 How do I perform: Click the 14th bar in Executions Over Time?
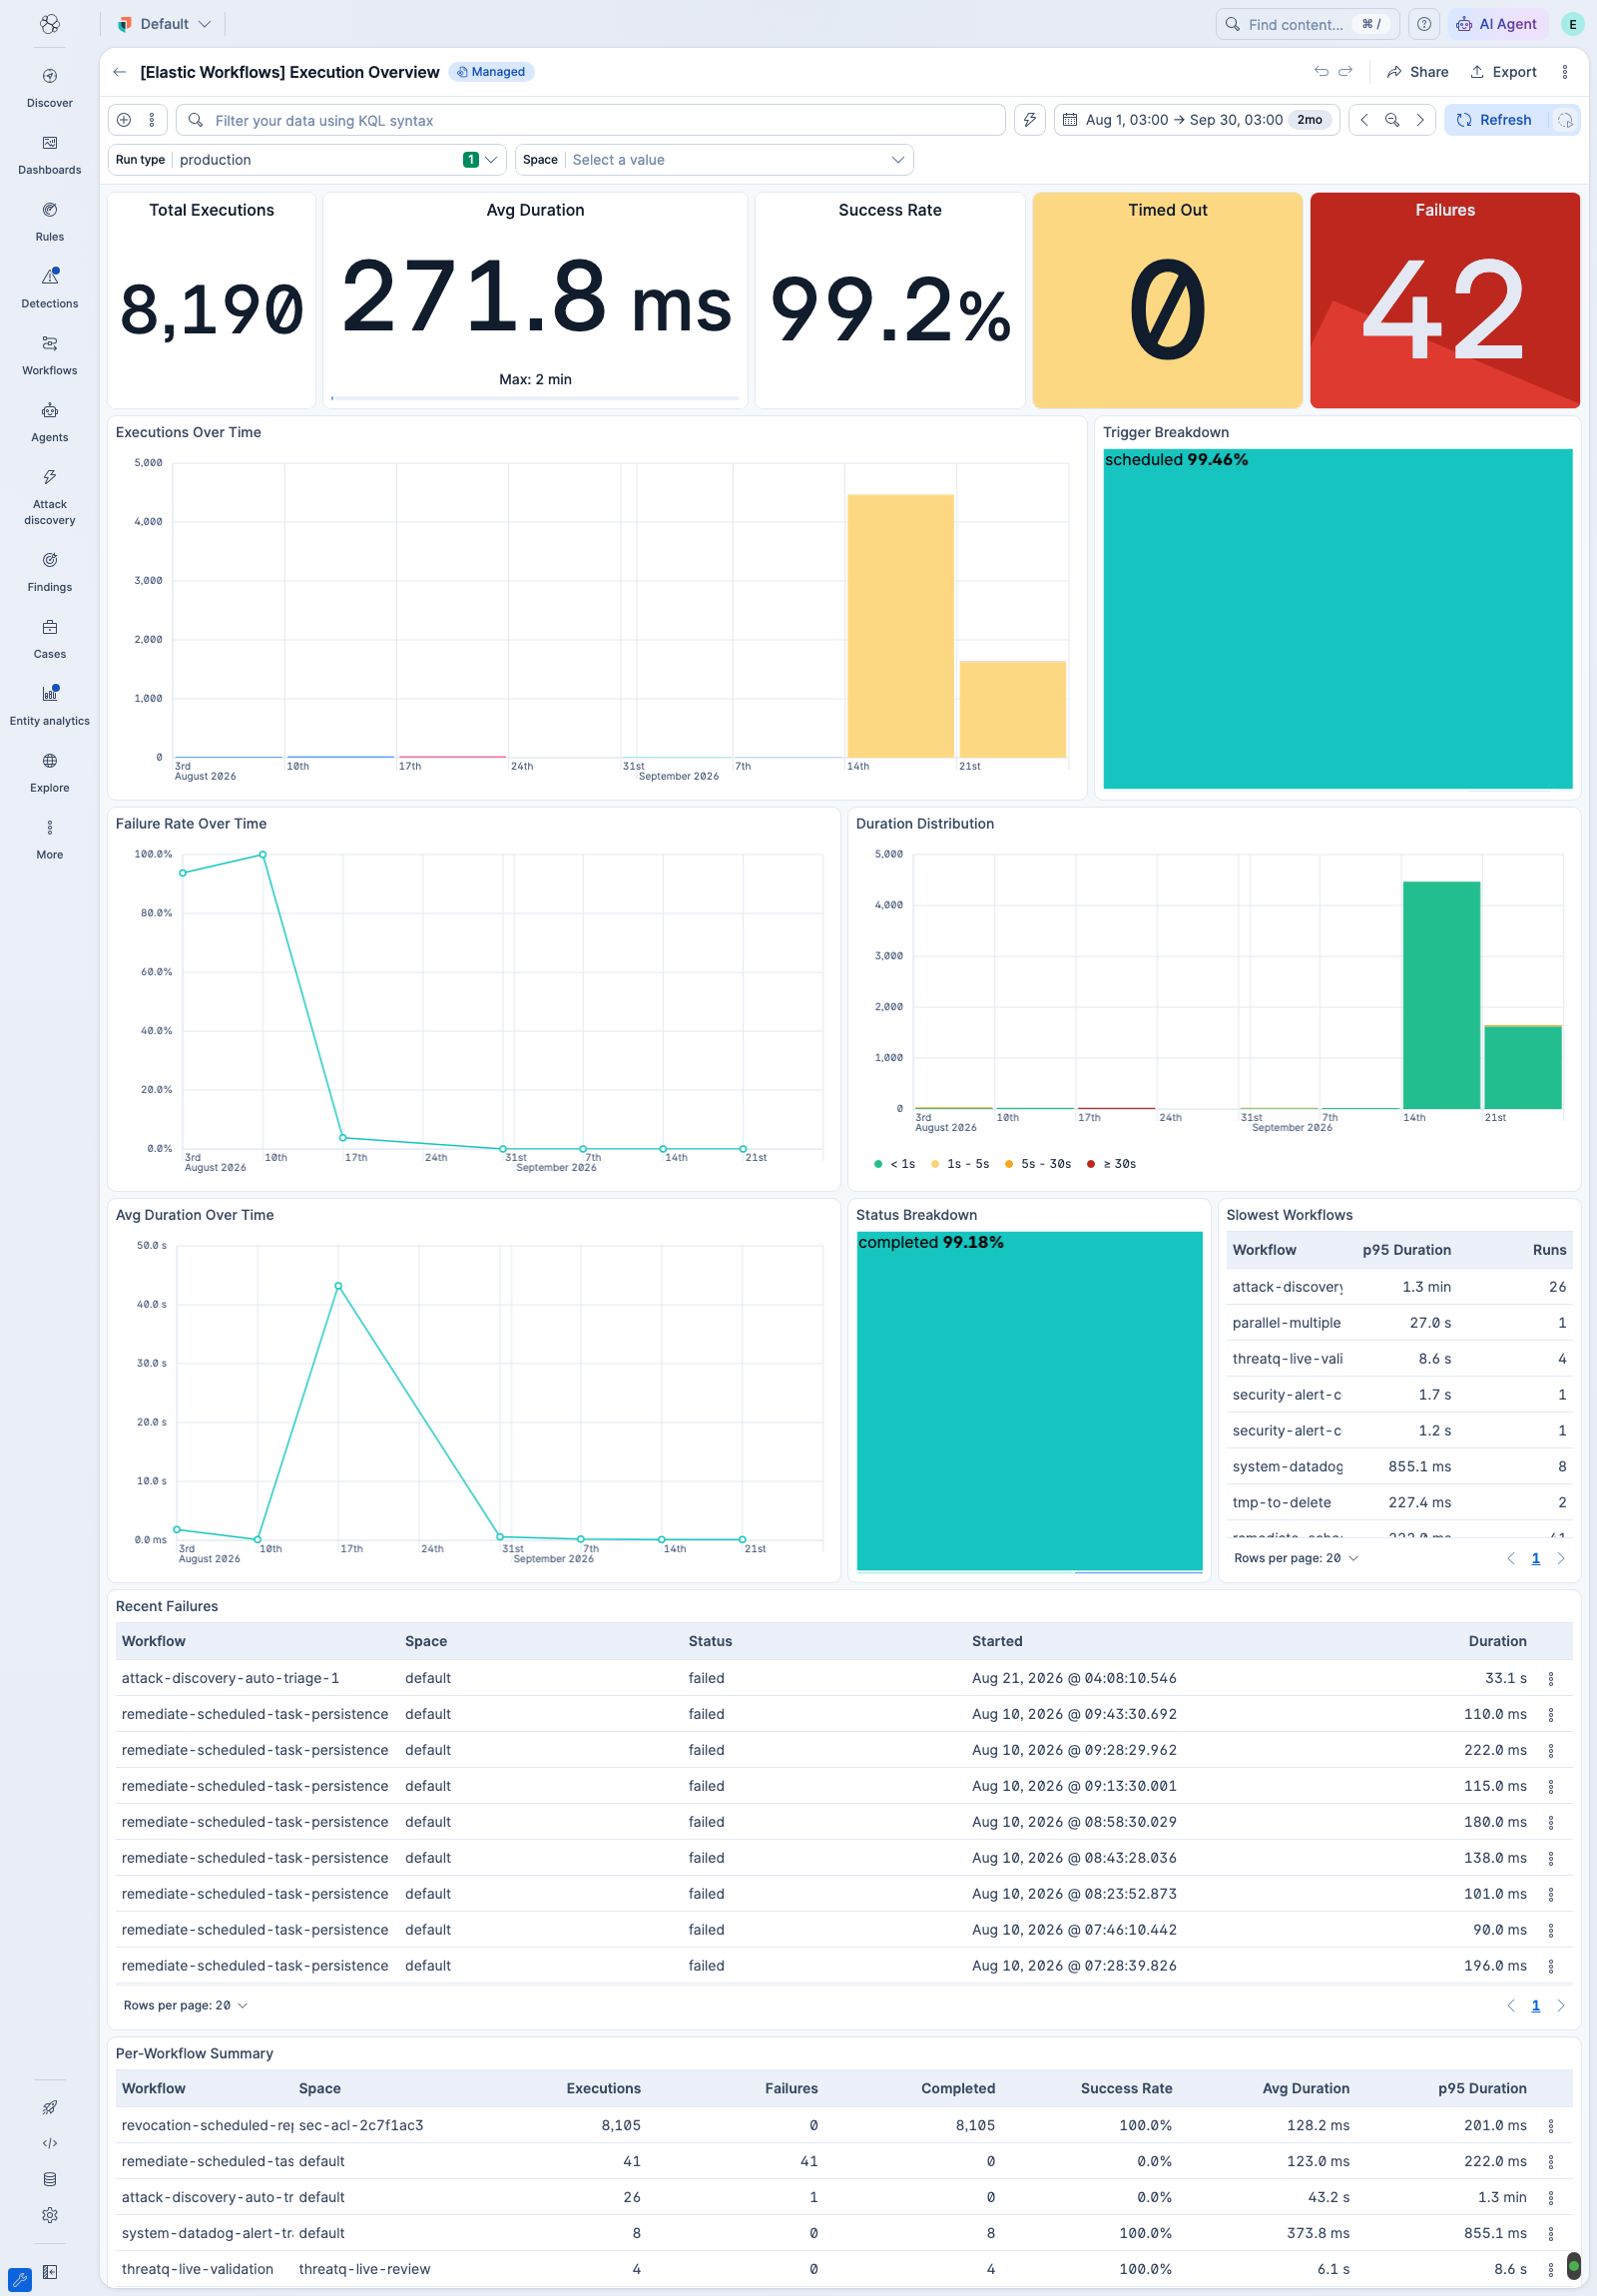click(x=900, y=626)
